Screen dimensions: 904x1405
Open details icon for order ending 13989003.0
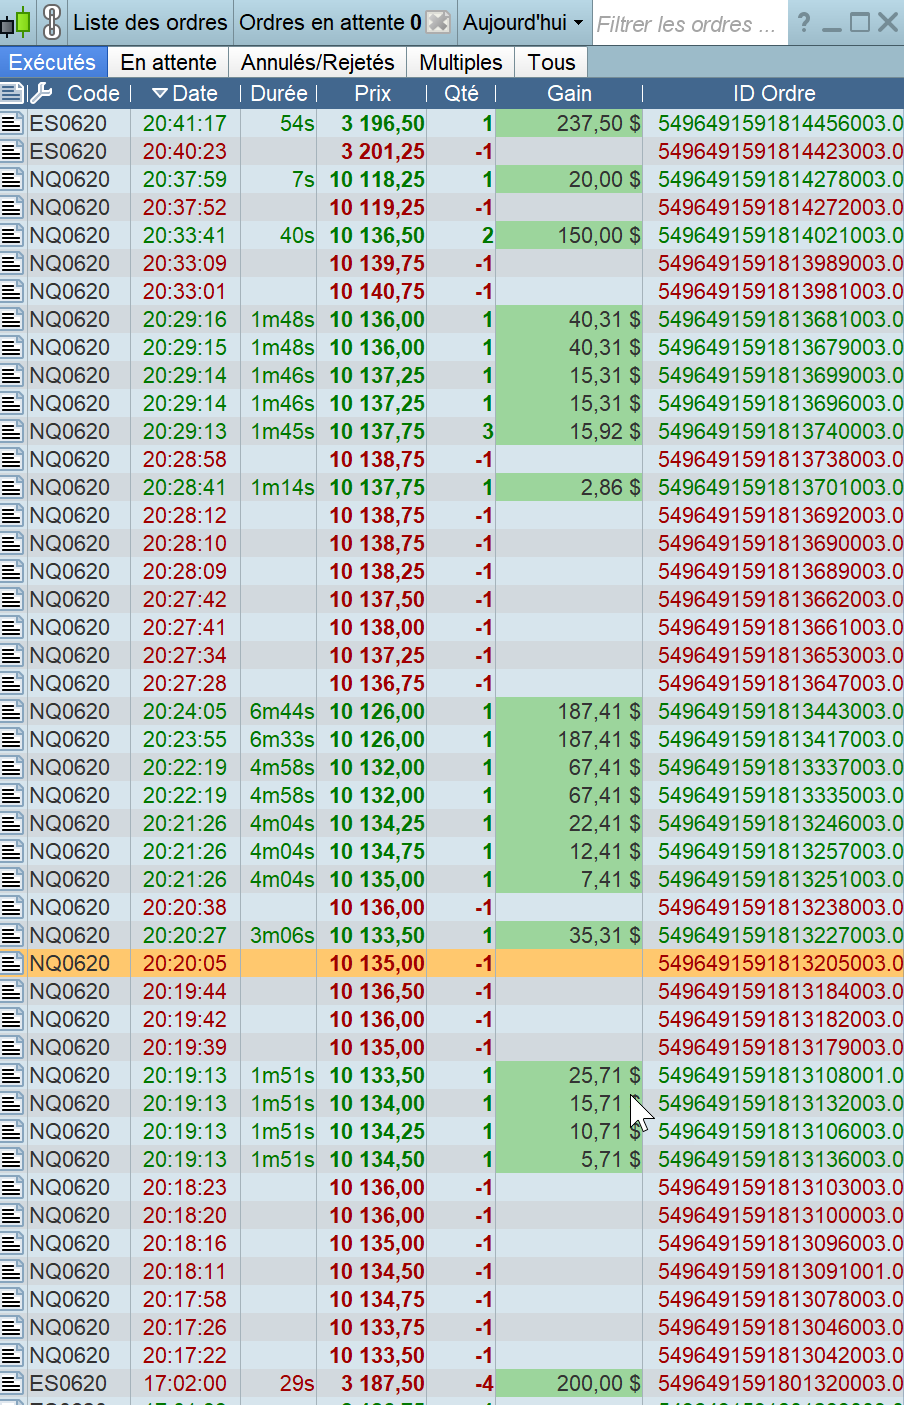point(12,264)
